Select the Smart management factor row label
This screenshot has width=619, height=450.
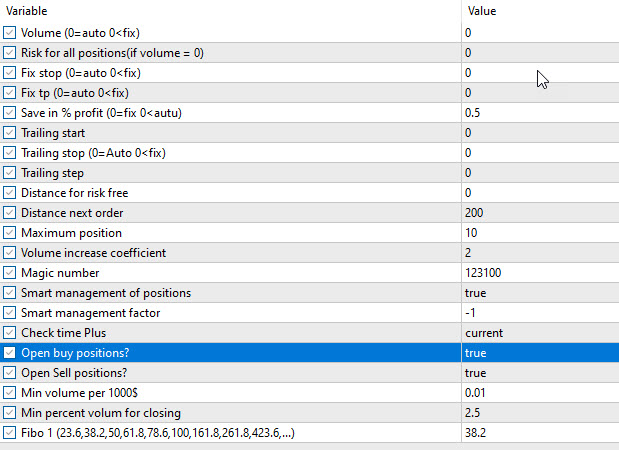[90, 313]
